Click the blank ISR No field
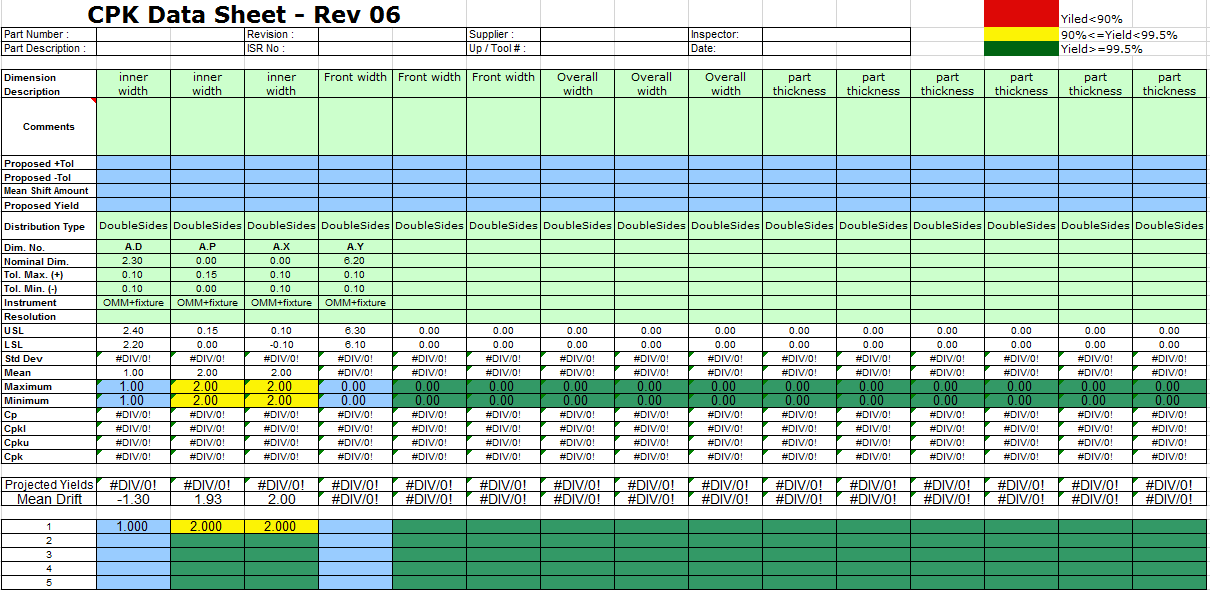The height and width of the screenshot is (590, 1210). coord(391,48)
